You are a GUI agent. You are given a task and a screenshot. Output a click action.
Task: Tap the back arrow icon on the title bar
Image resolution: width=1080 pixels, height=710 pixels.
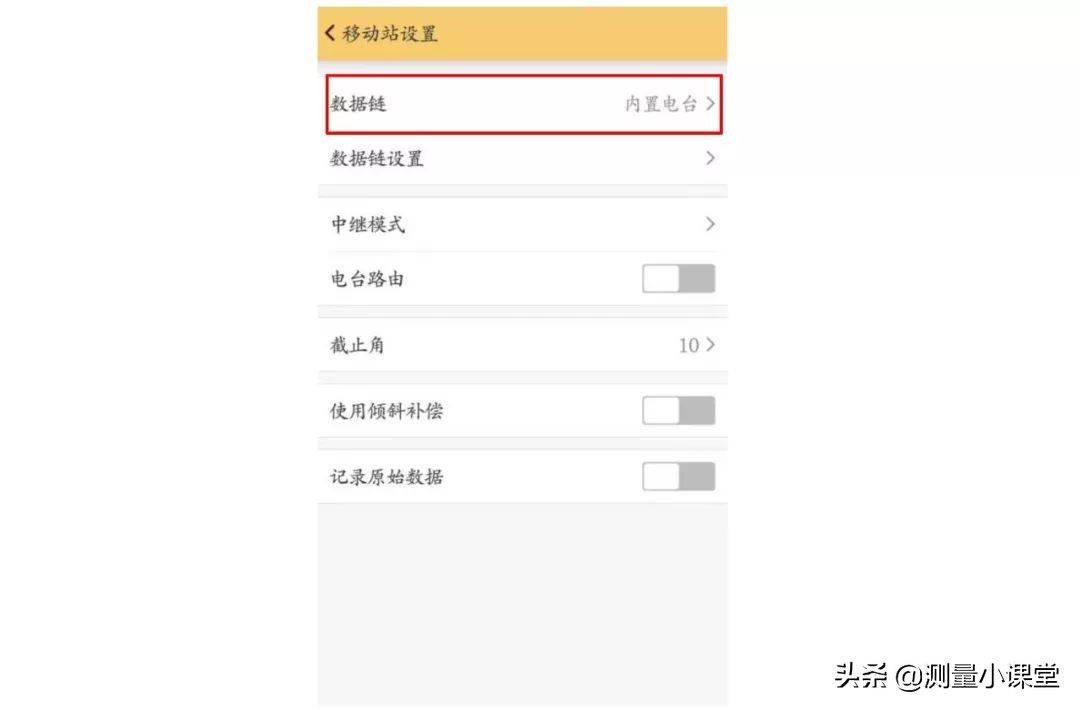tap(331, 32)
